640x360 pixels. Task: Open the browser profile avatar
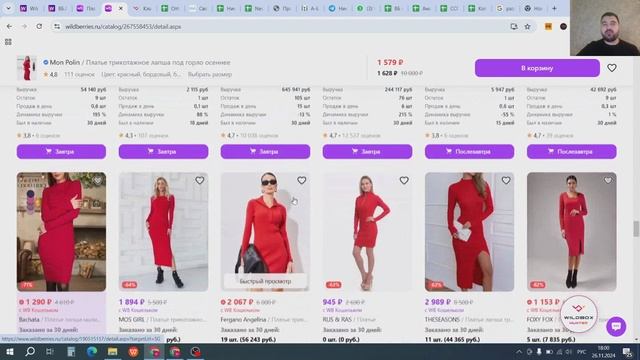563,27
